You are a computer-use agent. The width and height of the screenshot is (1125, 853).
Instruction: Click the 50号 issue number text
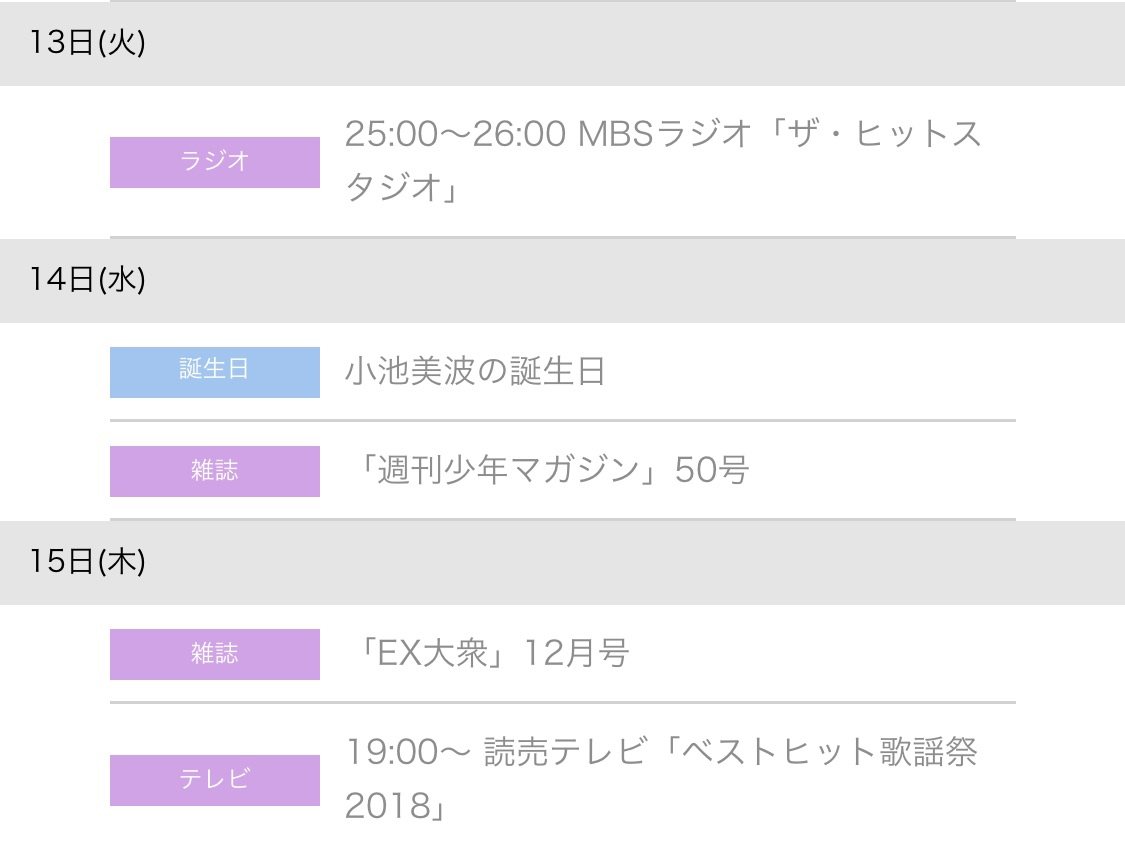pos(712,471)
